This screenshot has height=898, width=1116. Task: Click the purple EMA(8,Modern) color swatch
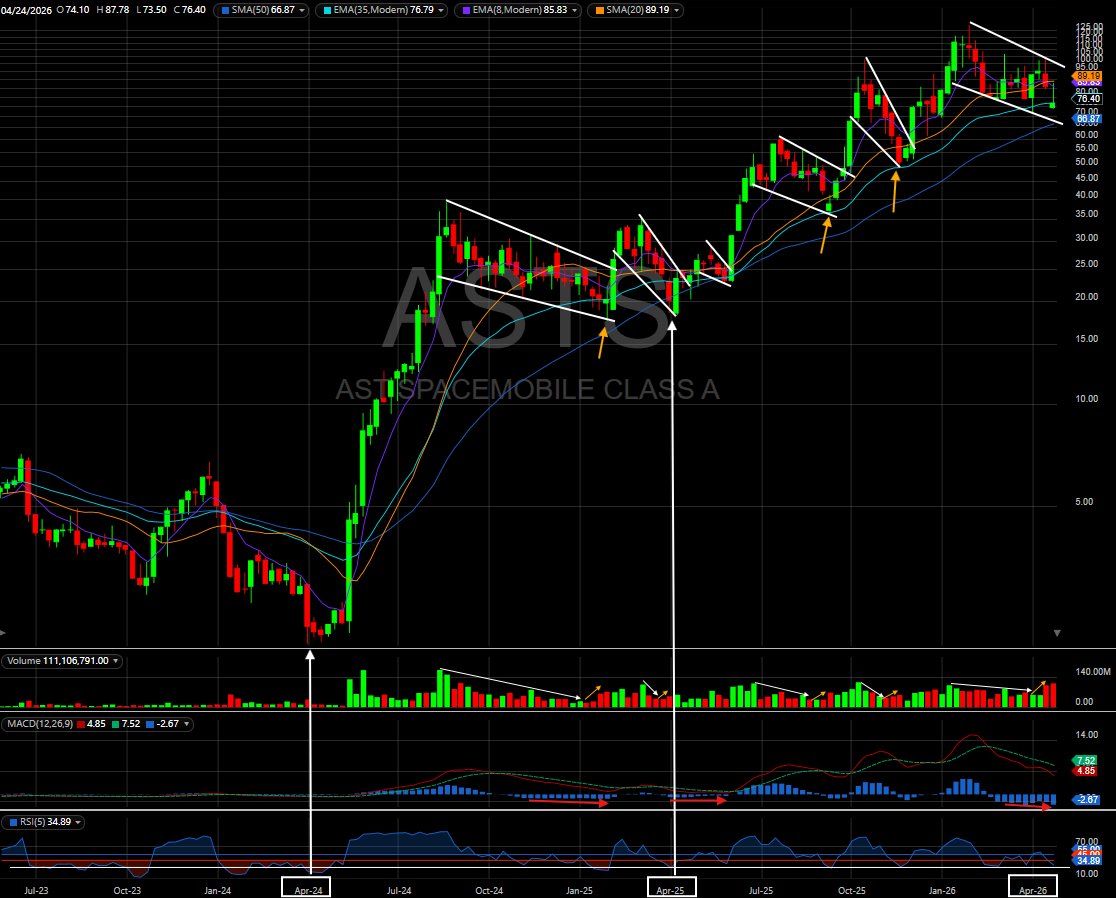(466, 10)
